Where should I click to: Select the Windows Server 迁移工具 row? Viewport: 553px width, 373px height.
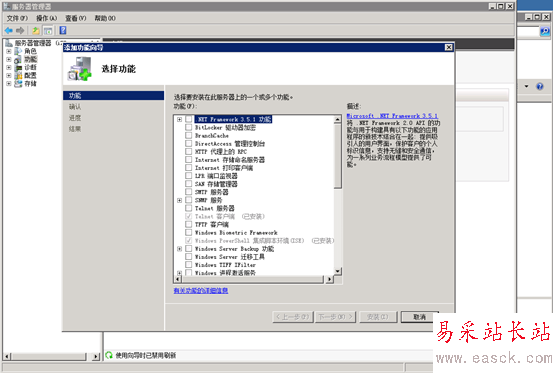coord(230,257)
